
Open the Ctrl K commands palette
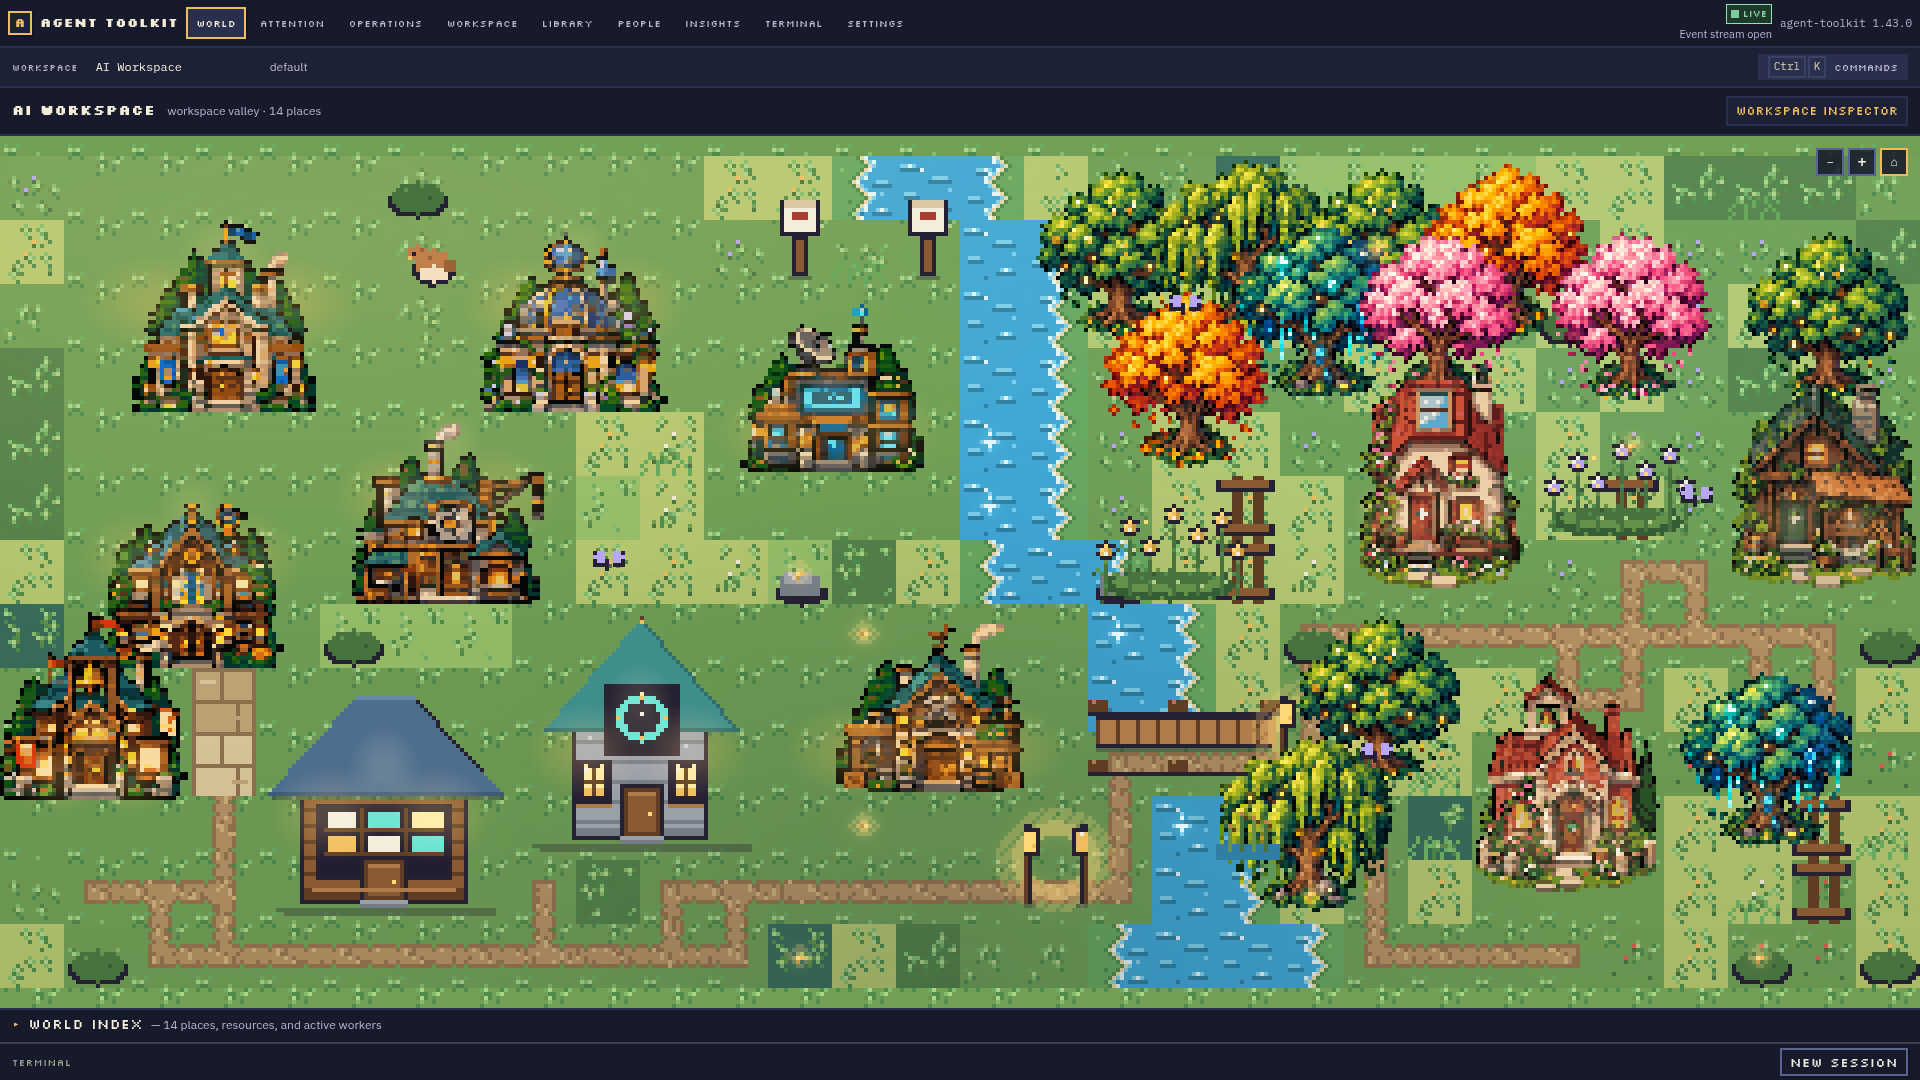point(1833,67)
